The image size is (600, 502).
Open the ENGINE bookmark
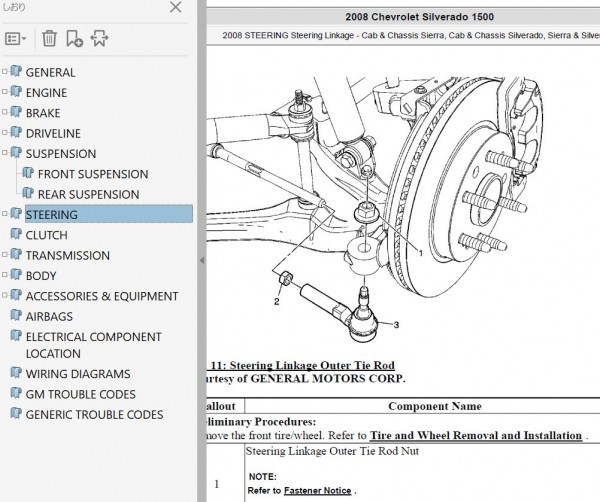pos(46,93)
